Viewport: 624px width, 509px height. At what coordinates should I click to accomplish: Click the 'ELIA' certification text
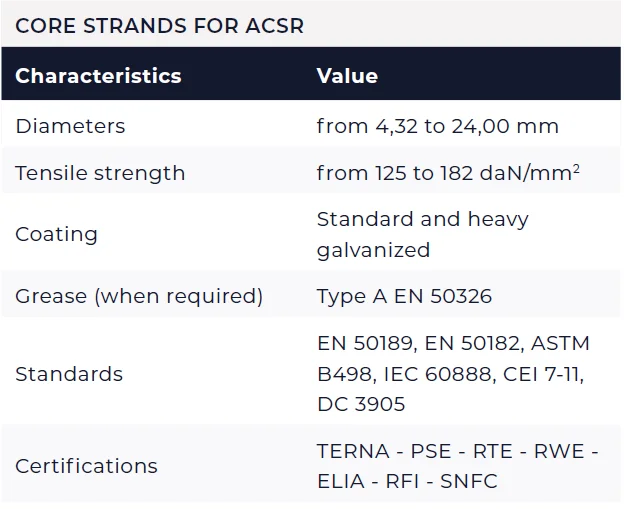click(342, 481)
